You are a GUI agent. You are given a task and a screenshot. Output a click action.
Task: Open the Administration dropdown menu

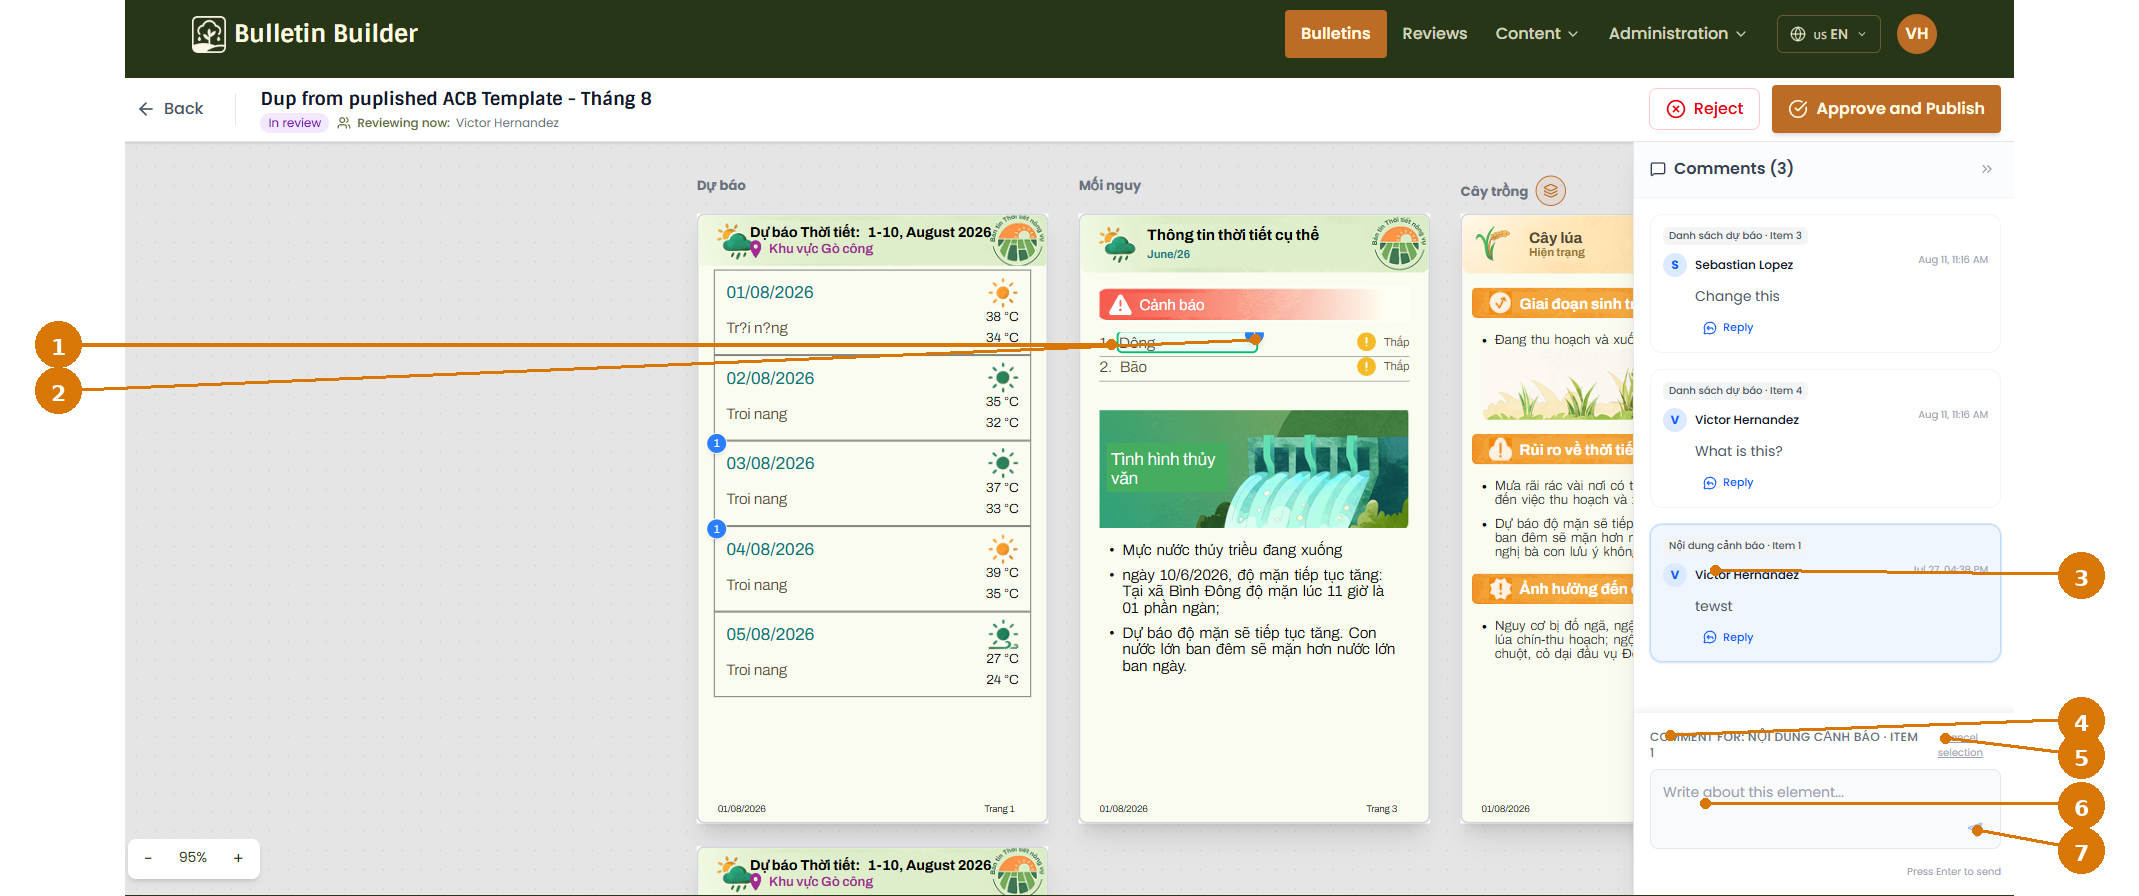(1677, 34)
